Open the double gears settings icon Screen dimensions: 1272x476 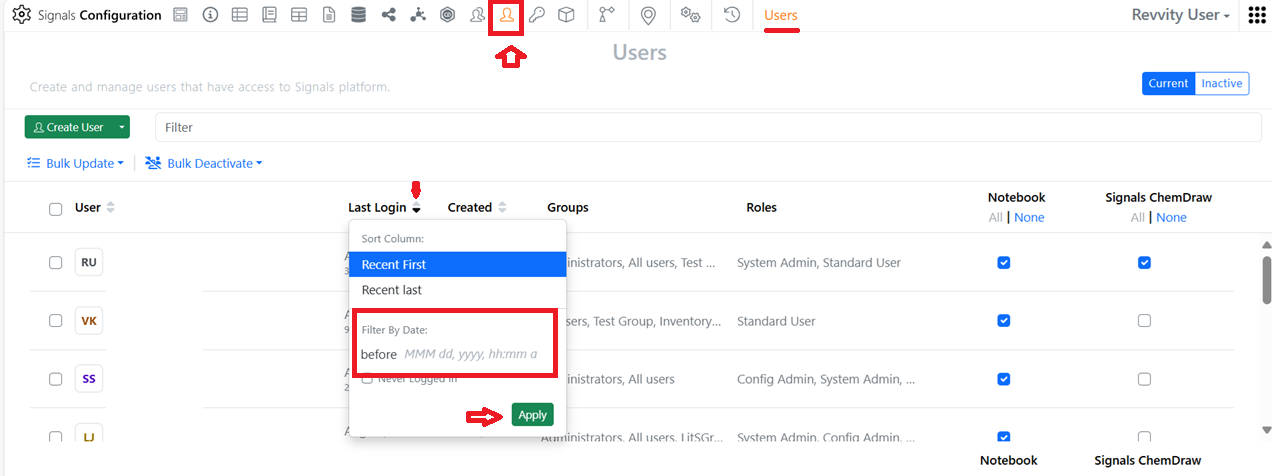(x=690, y=15)
